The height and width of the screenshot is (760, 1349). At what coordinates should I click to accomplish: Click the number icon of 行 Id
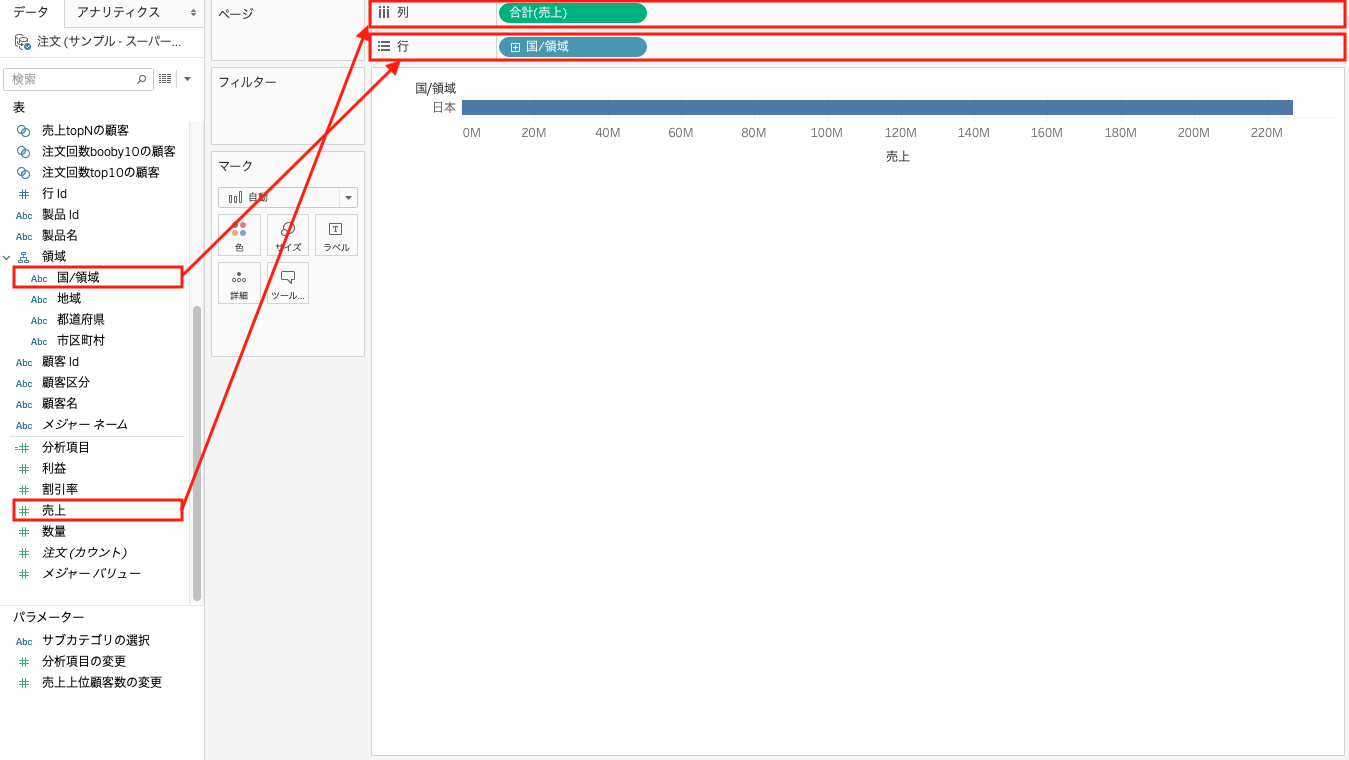[24, 194]
